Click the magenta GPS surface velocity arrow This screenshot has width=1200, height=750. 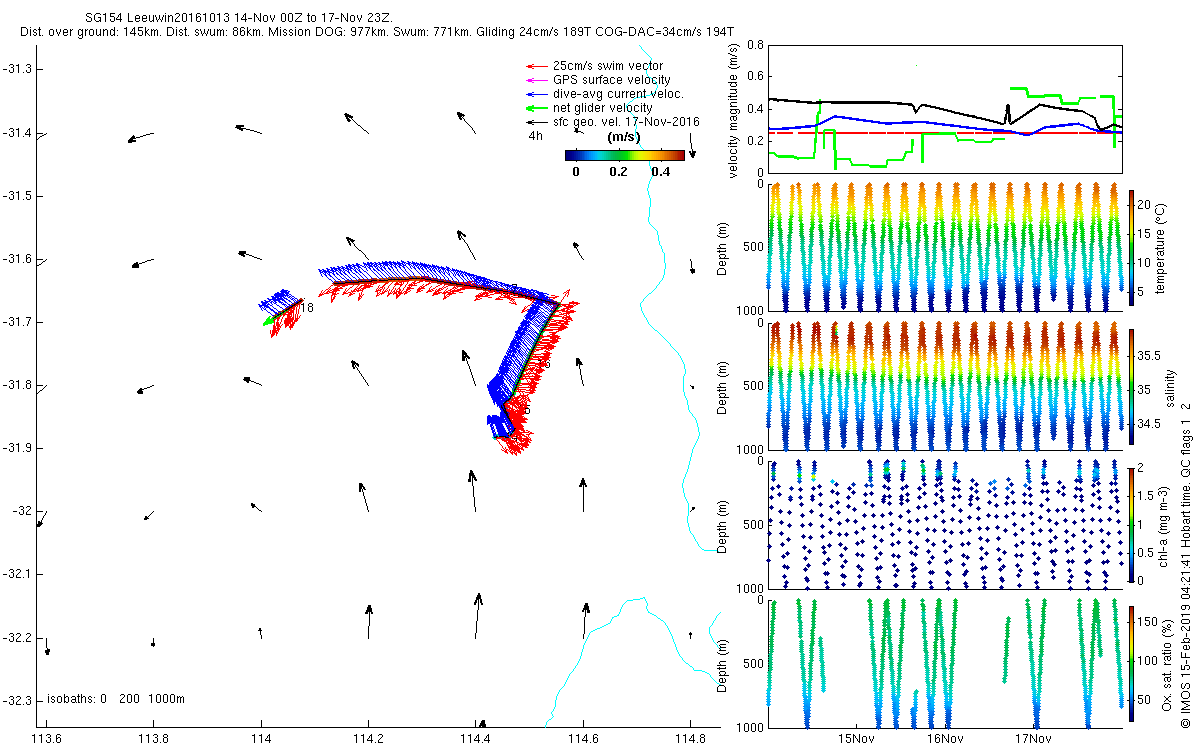[x=536, y=80]
